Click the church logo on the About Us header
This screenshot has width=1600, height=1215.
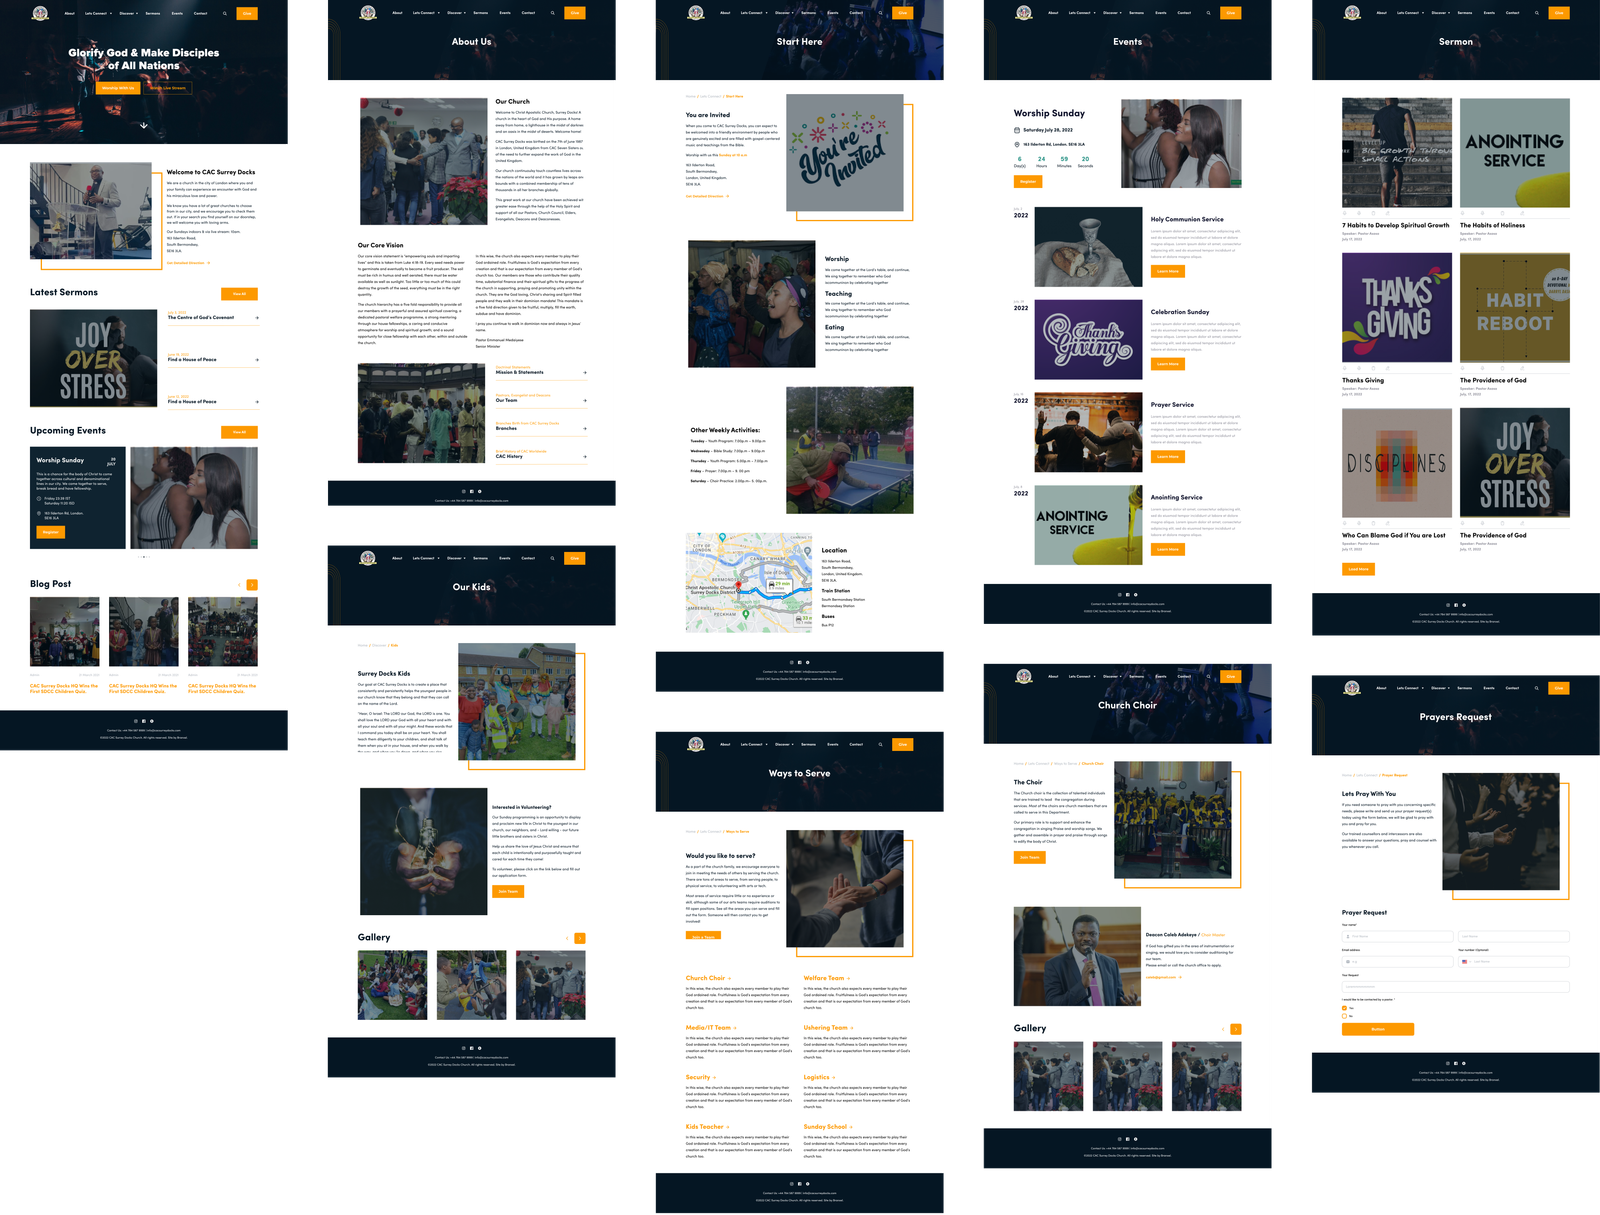(x=368, y=13)
